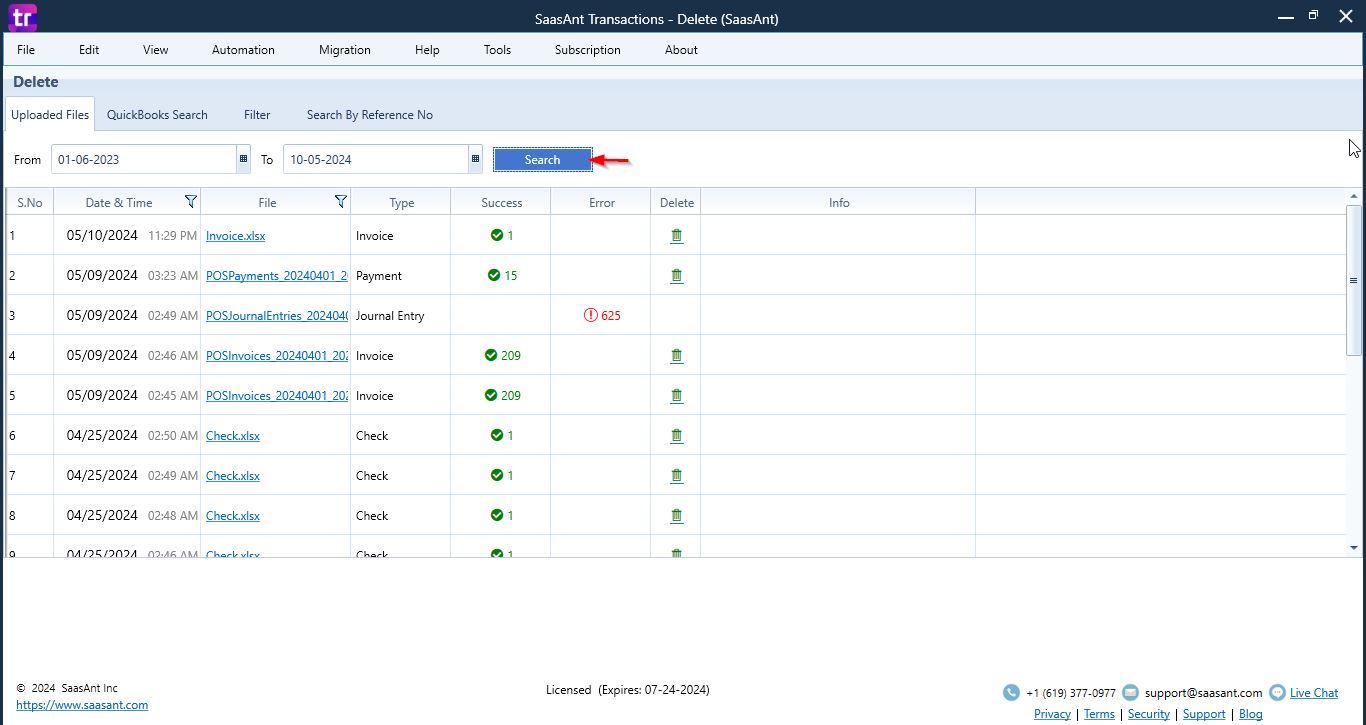Select the Journal Entry type cell
Screen dimensions: 1366x725
click(x=401, y=315)
